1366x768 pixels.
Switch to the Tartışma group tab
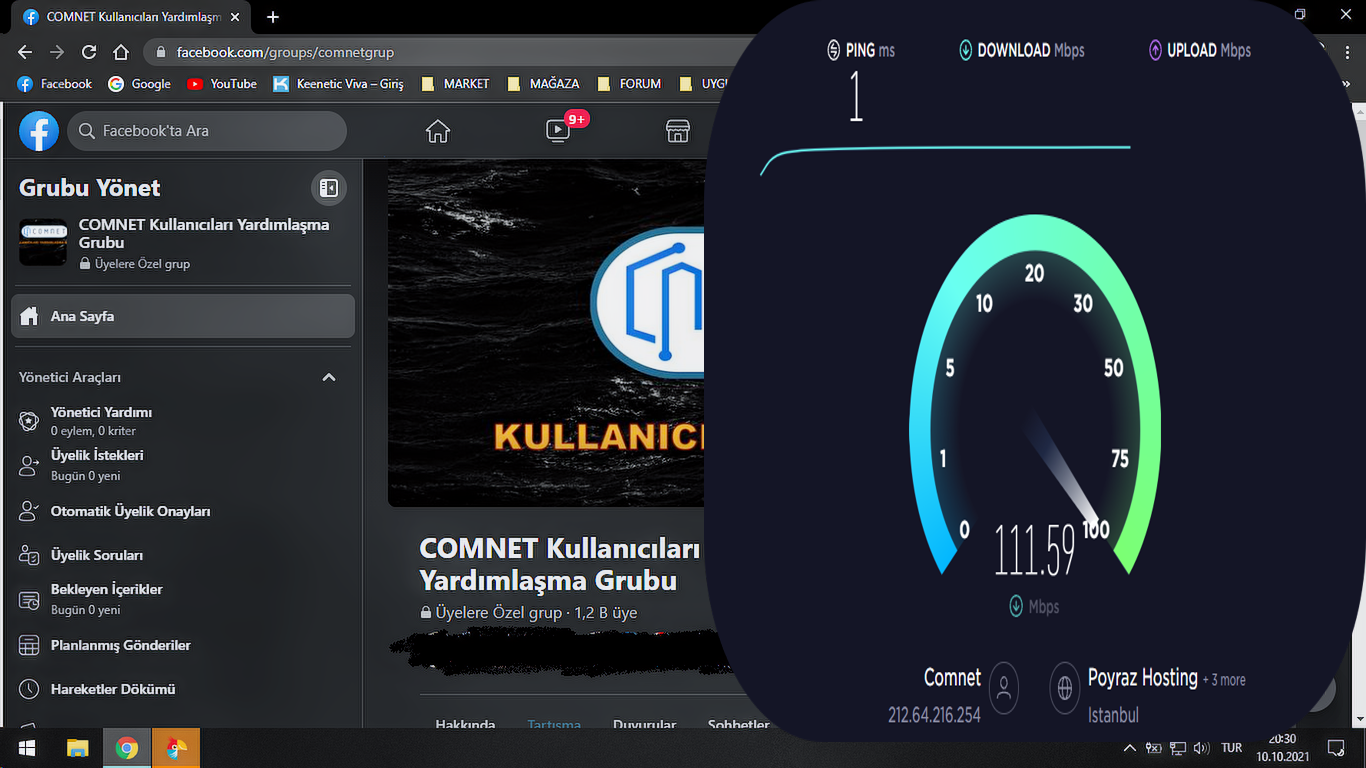point(554,725)
